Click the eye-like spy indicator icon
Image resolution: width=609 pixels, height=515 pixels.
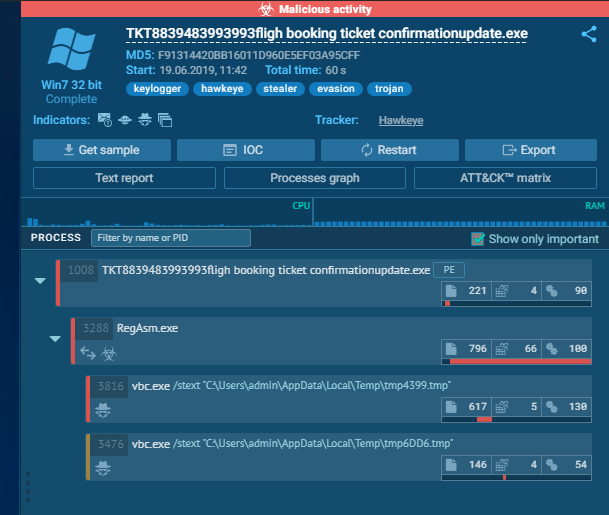click(x=125, y=120)
